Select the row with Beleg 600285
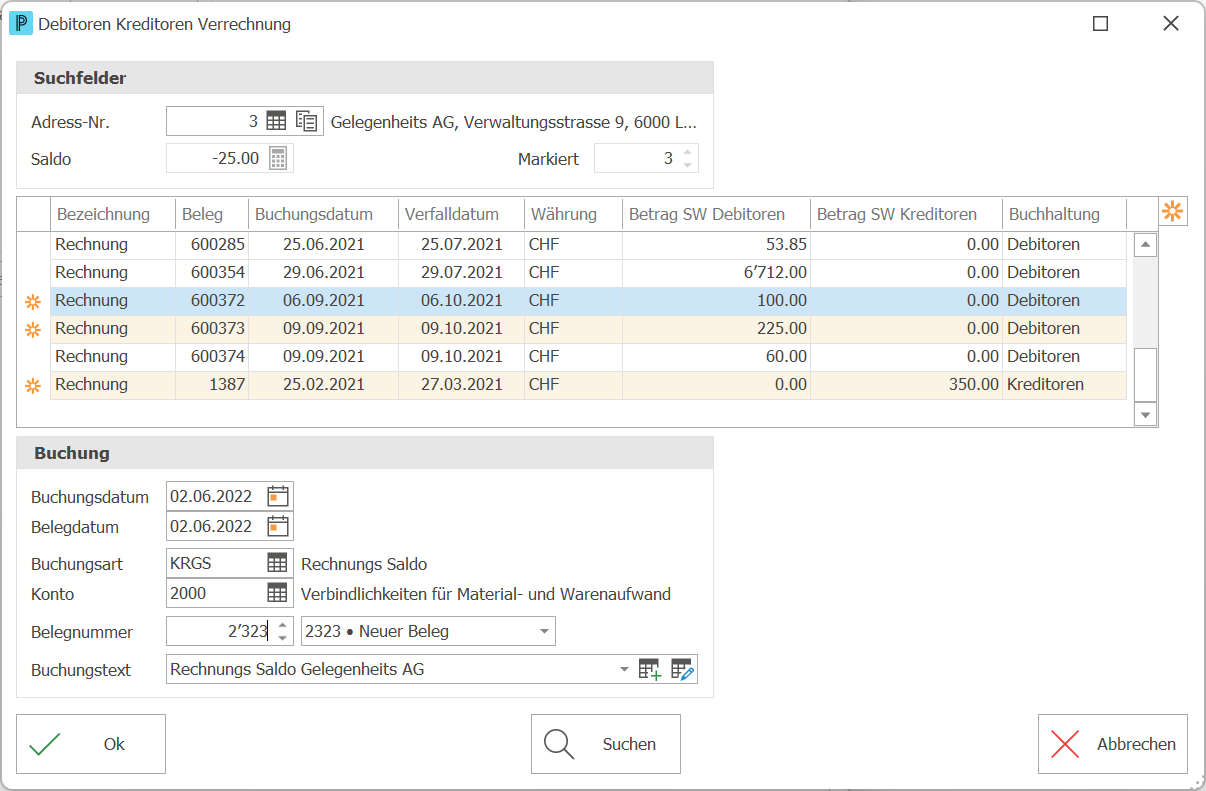 tap(589, 245)
